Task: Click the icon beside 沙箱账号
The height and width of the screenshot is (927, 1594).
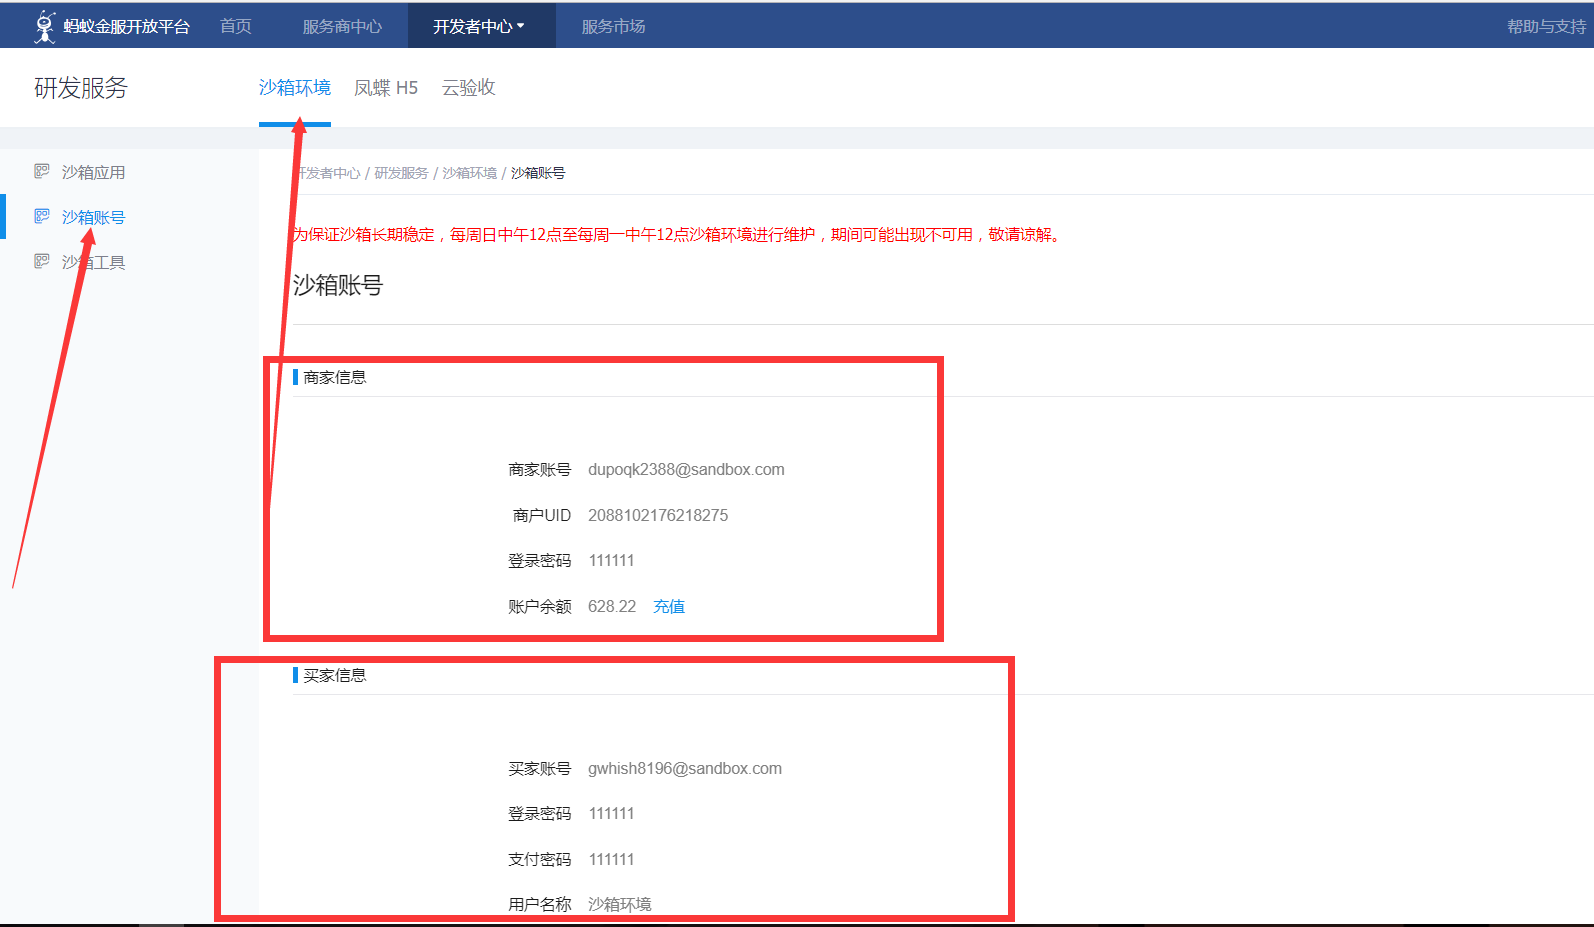Action: (42, 216)
